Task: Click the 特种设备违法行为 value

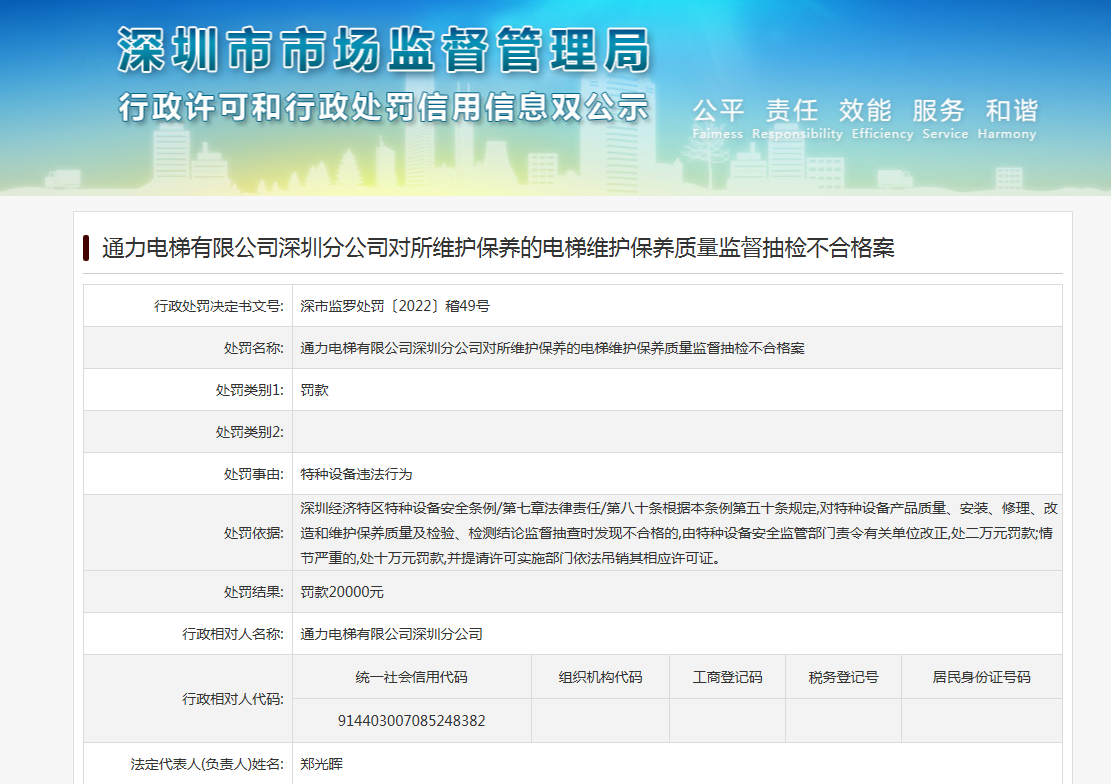Action: [356, 474]
